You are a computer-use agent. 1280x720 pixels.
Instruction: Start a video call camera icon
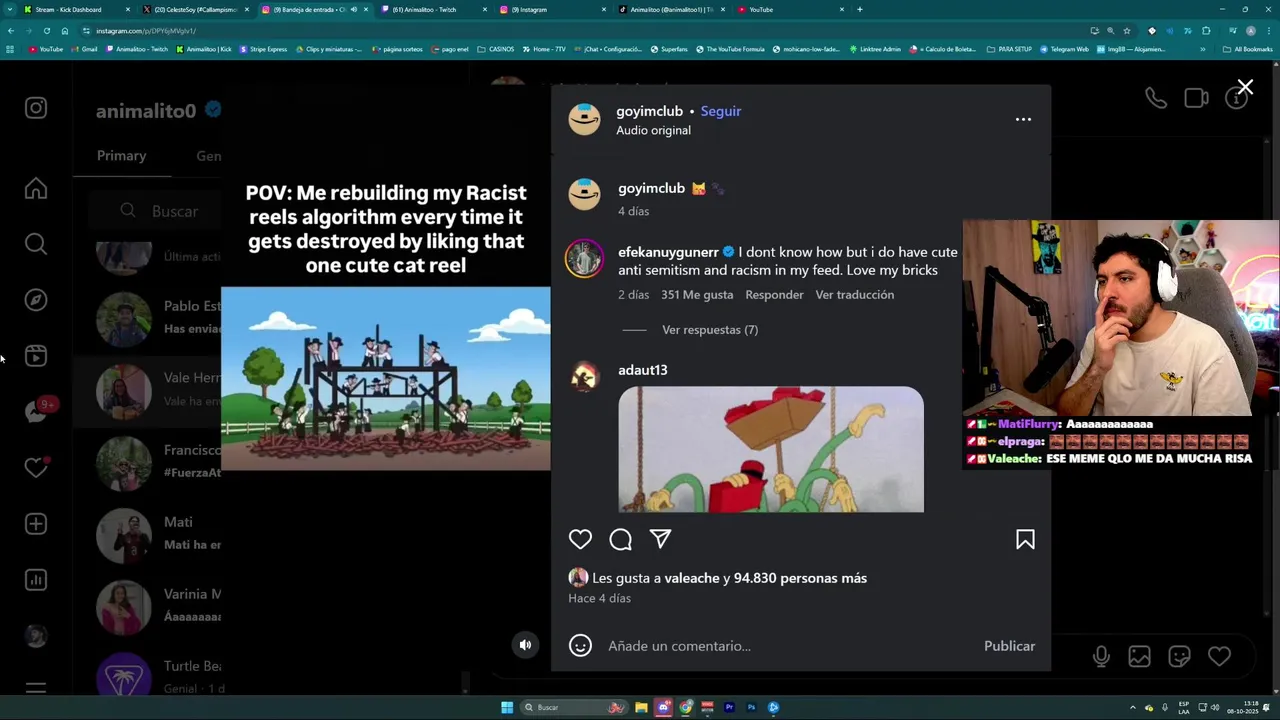[1196, 98]
